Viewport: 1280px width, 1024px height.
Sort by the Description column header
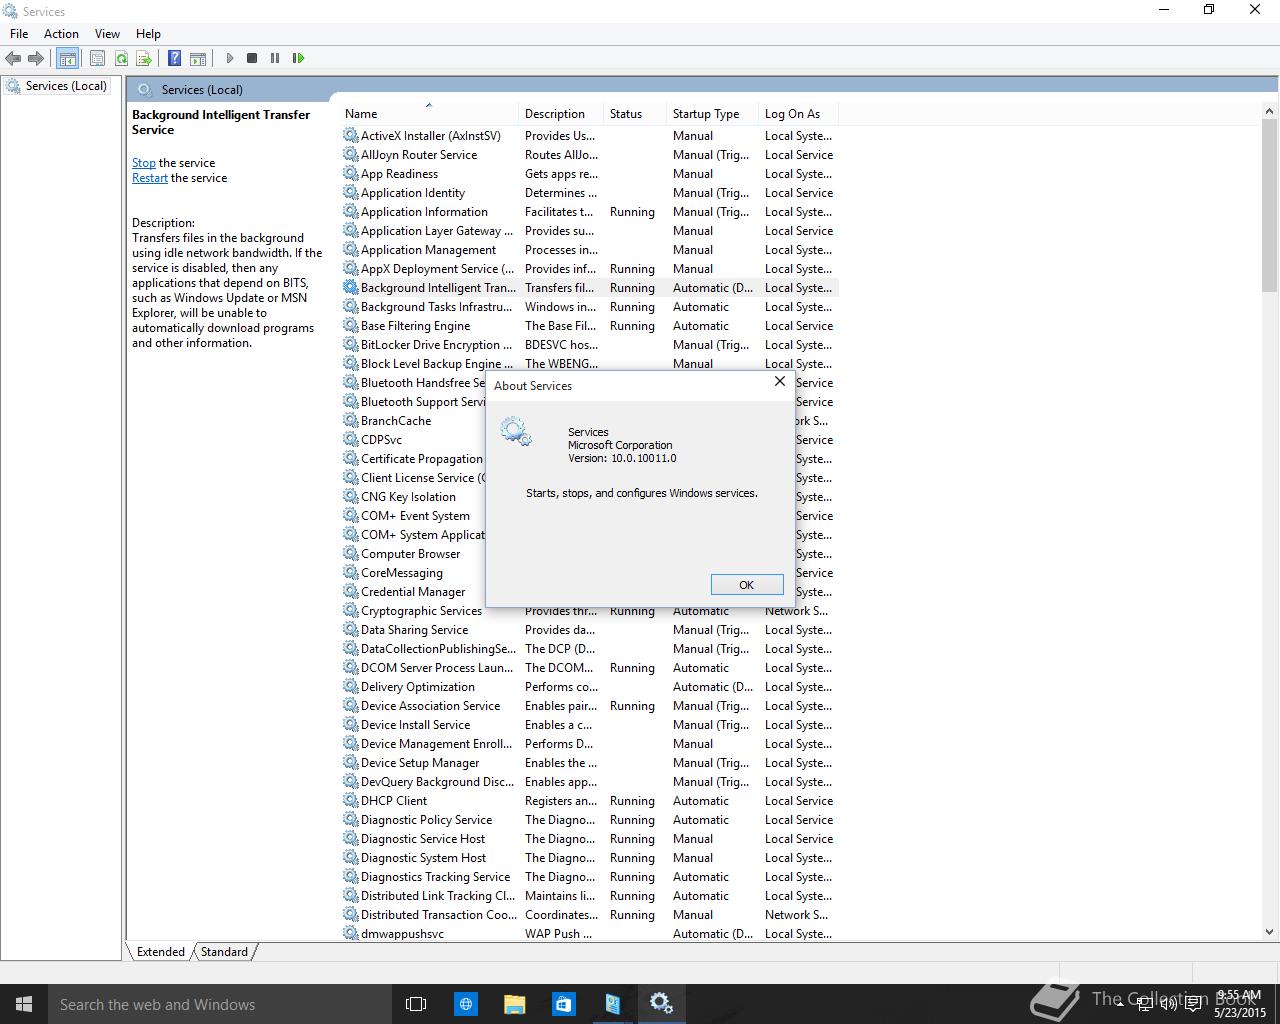coord(562,114)
